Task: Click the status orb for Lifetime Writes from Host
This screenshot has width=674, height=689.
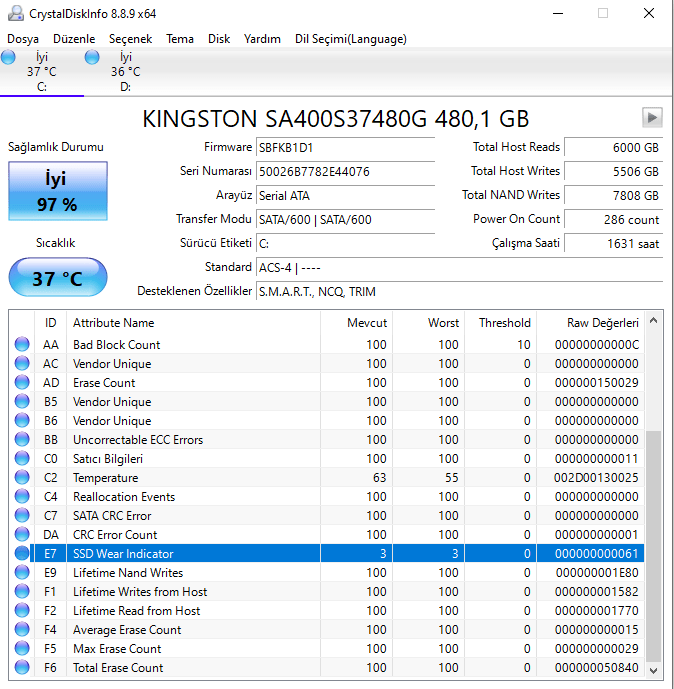Action: (22, 591)
